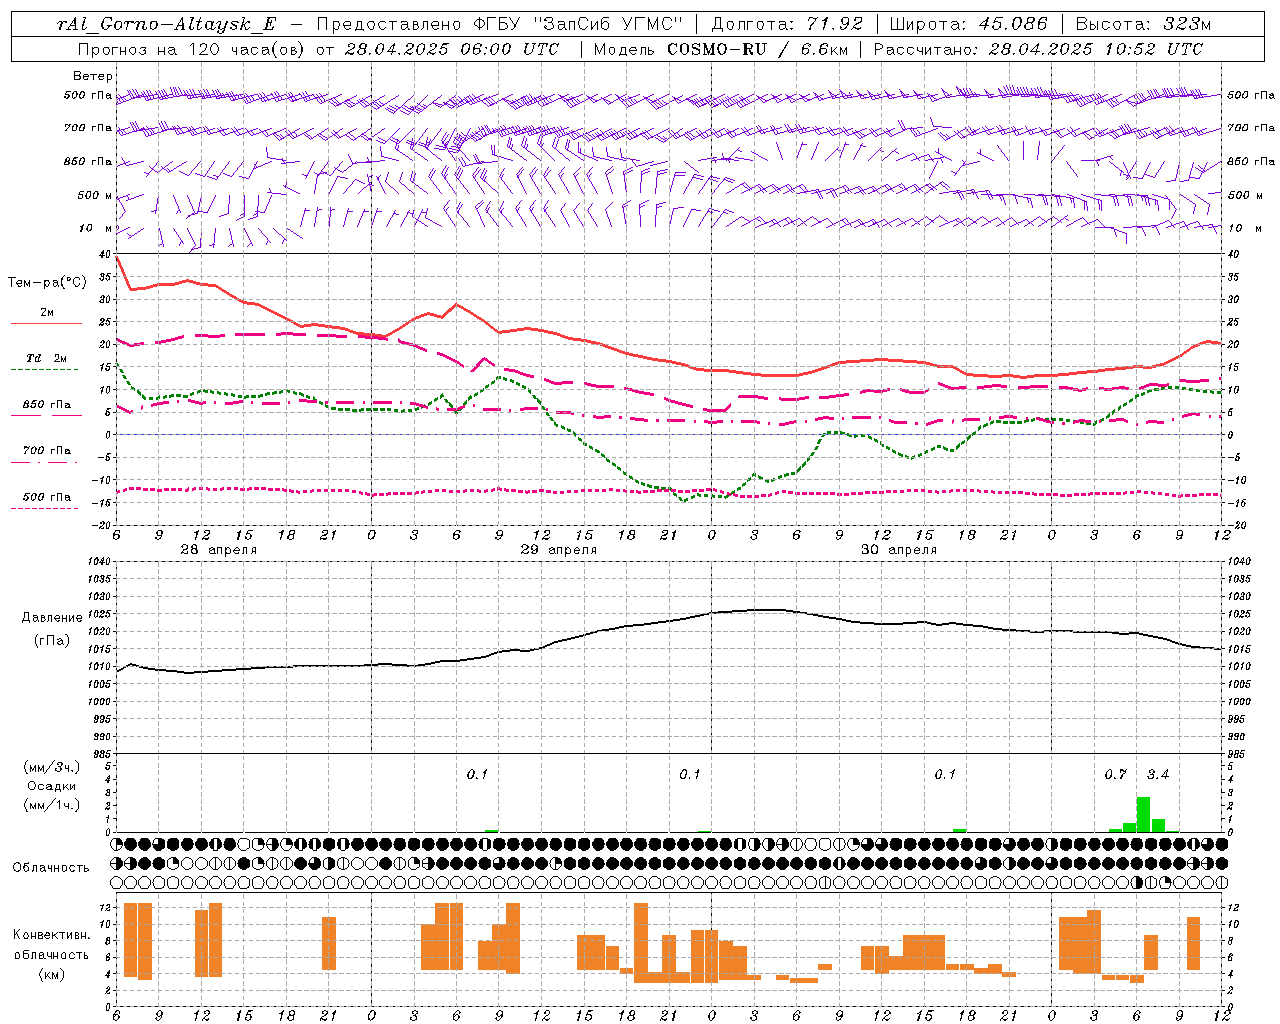The width and height of the screenshot is (1280, 1024).
Task: Click the Тем-ра(°C) panel label
Action: [47, 283]
